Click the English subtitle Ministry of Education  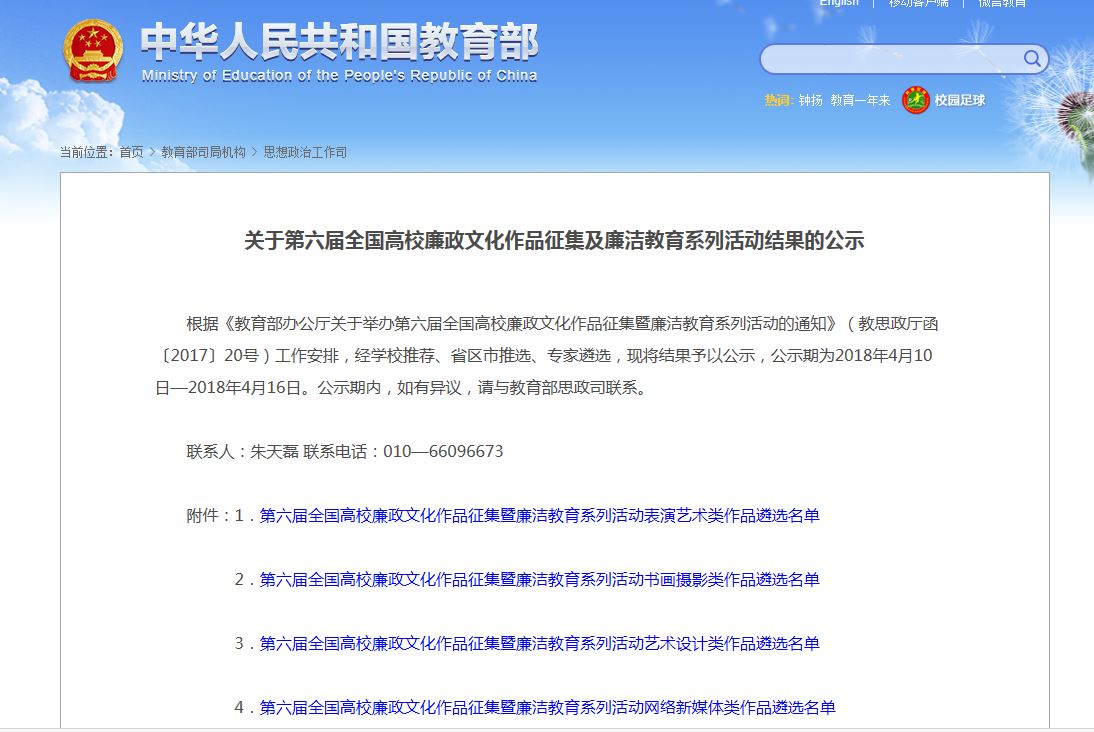pyautogui.click(x=339, y=76)
